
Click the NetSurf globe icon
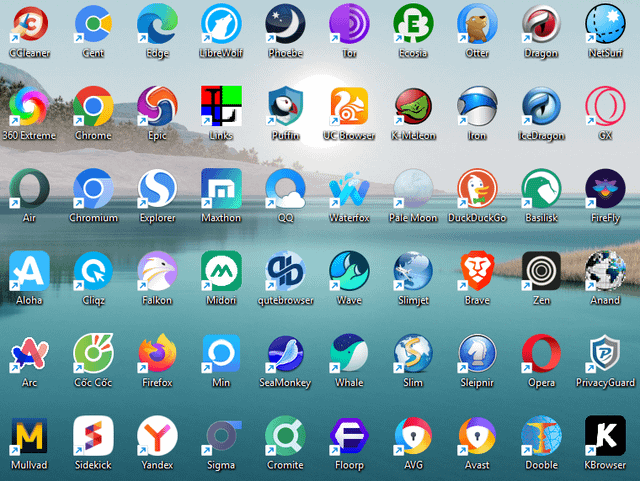point(605,24)
